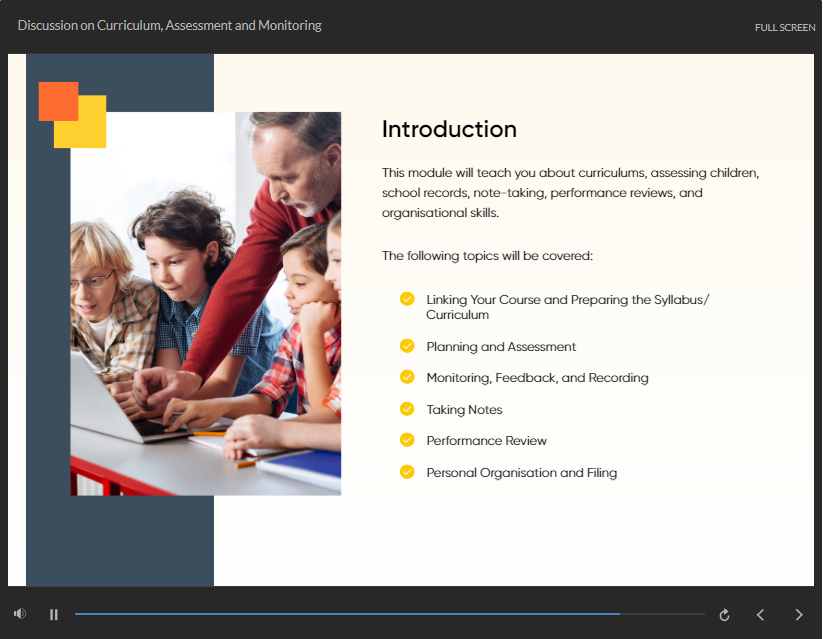The width and height of the screenshot is (823, 639).
Task: Mute the course audio volume icon
Action: click(20, 613)
